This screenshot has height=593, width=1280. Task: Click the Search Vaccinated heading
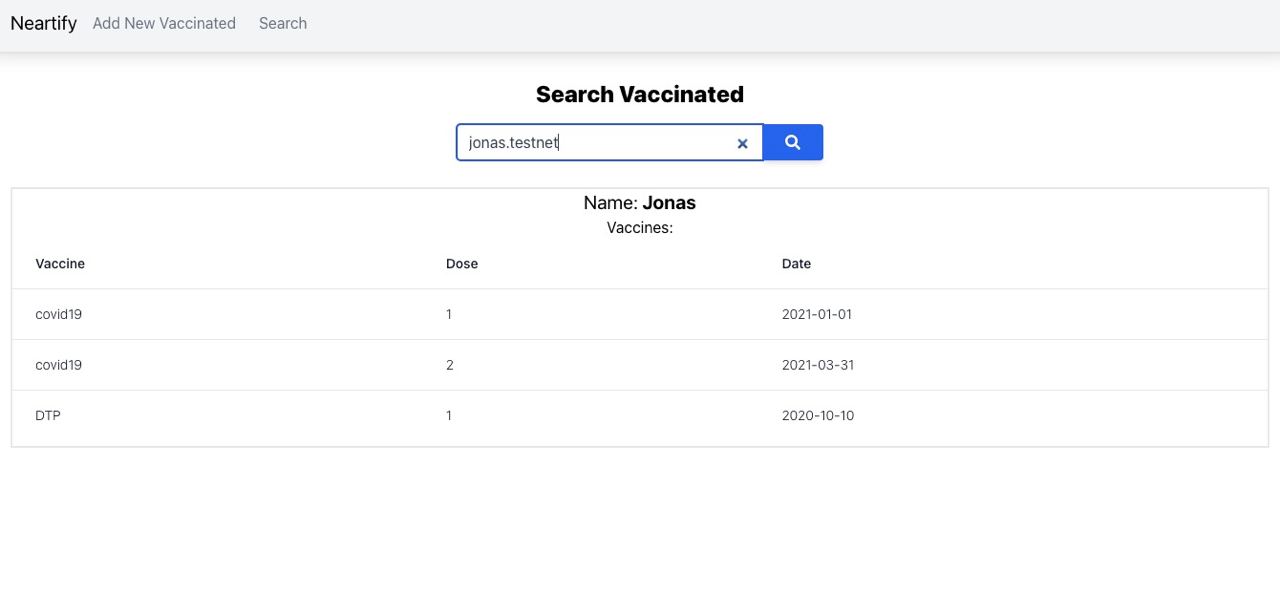[x=639, y=94]
